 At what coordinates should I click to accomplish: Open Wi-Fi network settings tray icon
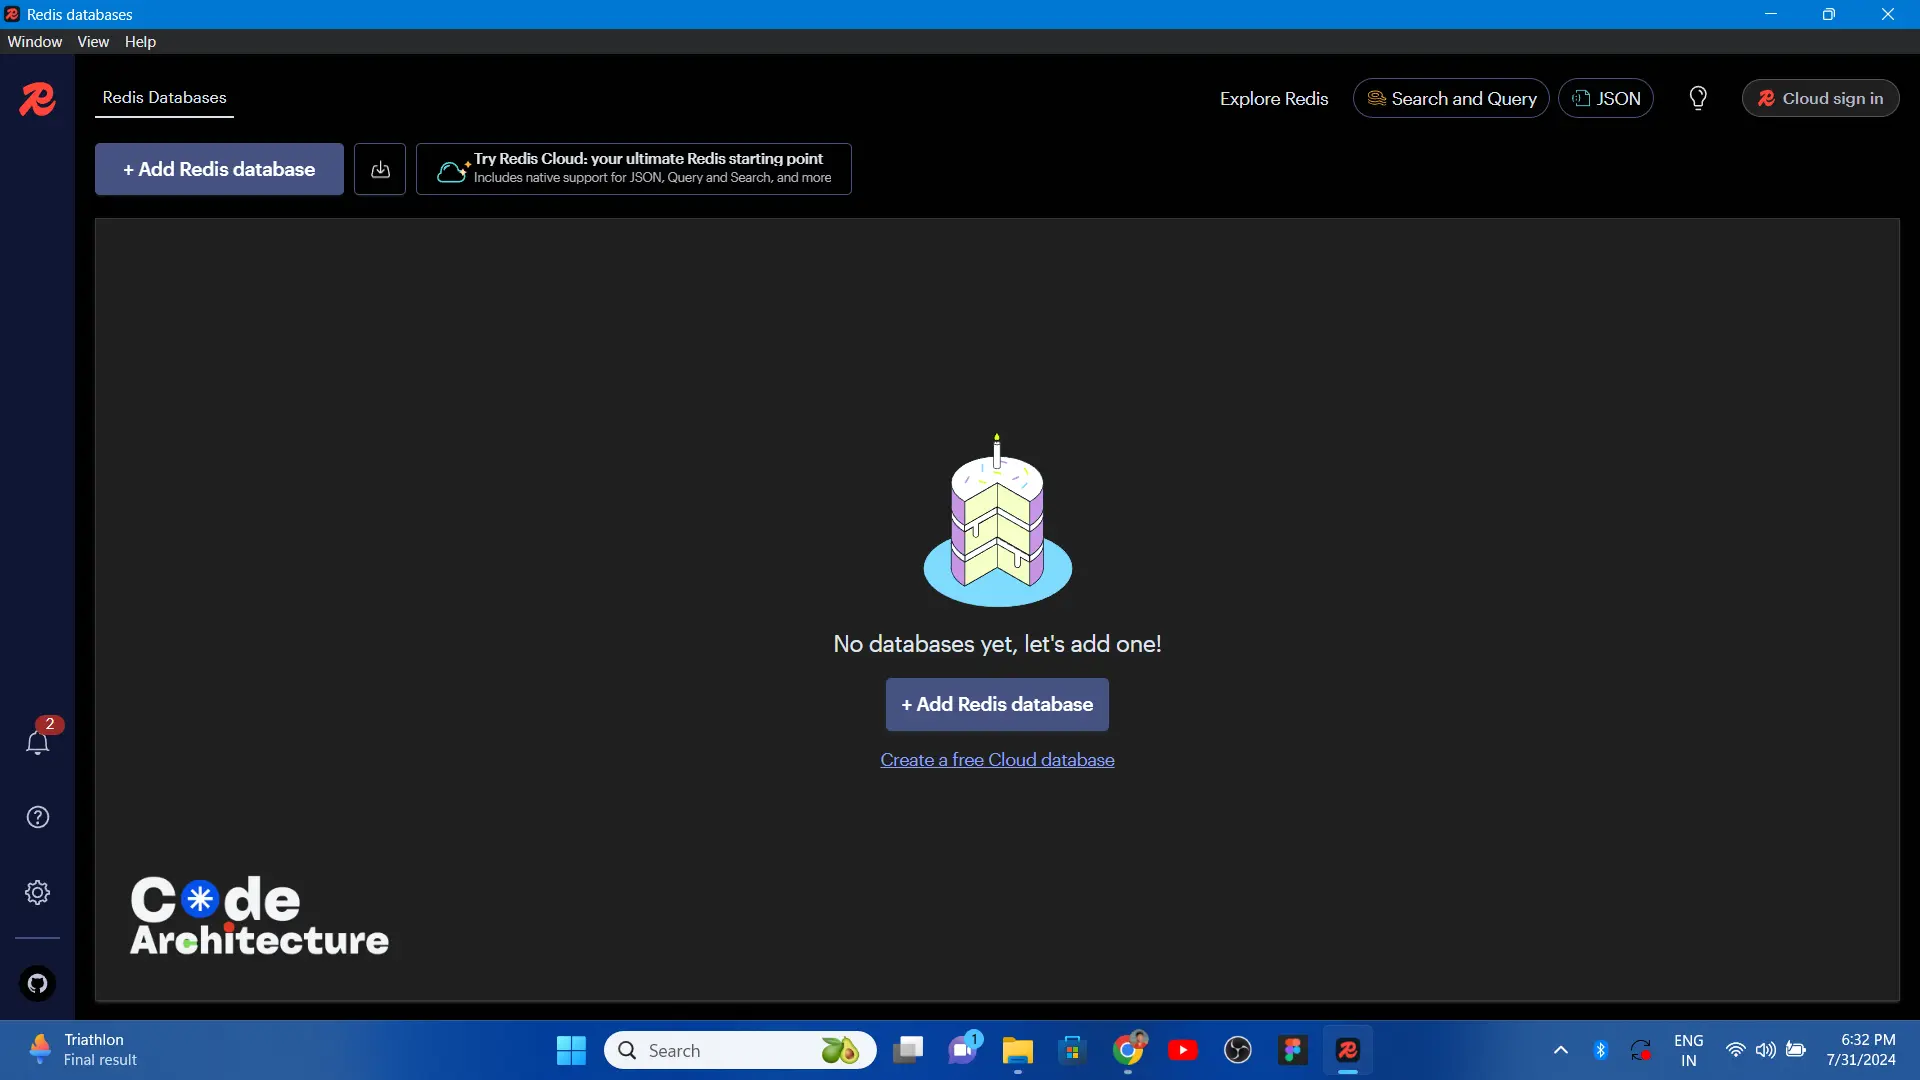coord(1736,1050)
